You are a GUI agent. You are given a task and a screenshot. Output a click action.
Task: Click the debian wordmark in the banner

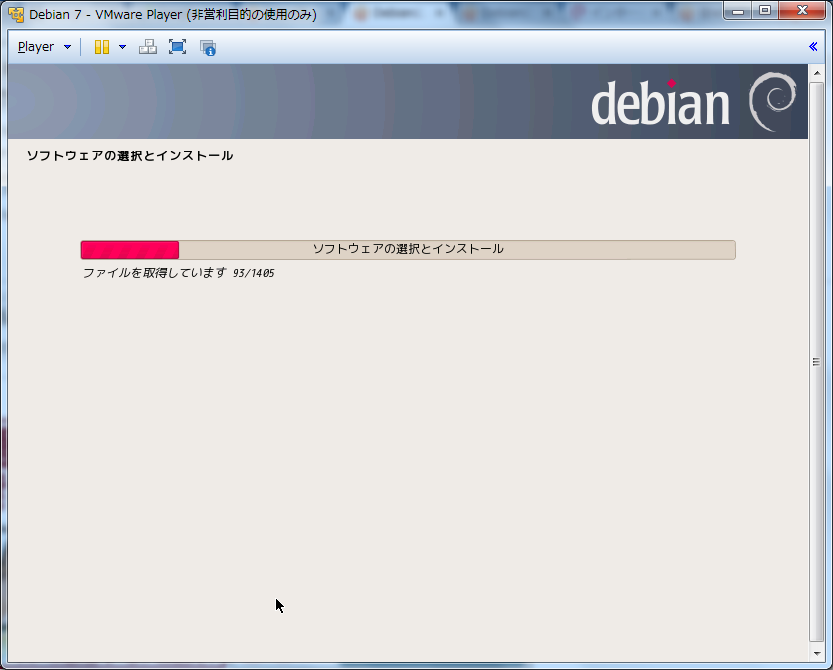click(660, 104)
